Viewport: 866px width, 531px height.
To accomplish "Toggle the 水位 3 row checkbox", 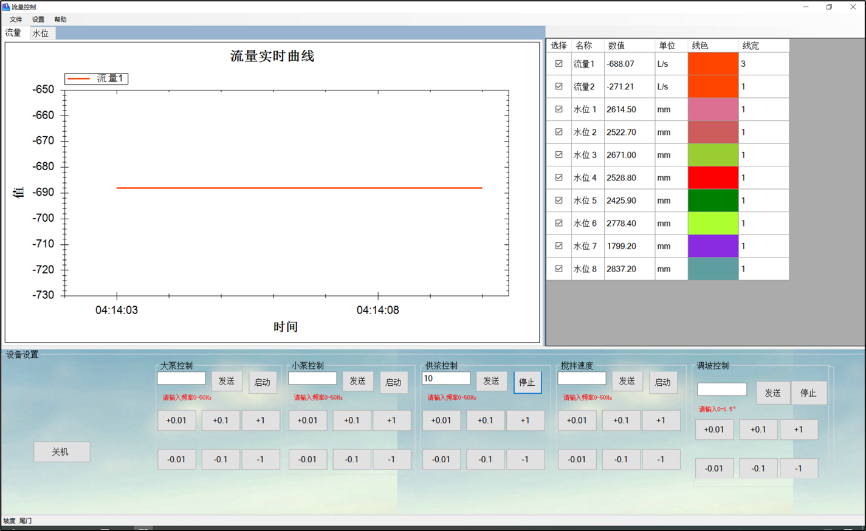I will [x=559, y=155].
